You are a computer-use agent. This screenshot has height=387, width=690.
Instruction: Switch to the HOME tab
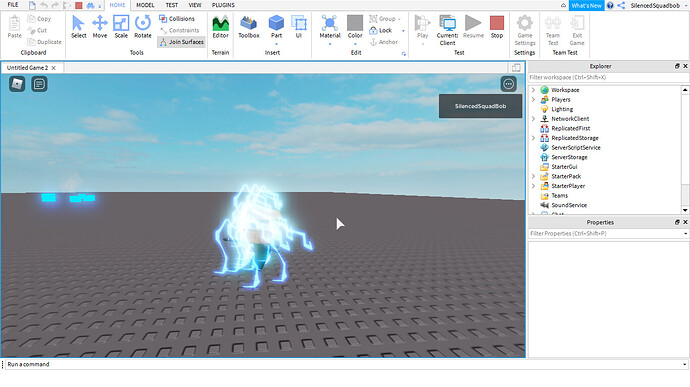tap(117, 5)
